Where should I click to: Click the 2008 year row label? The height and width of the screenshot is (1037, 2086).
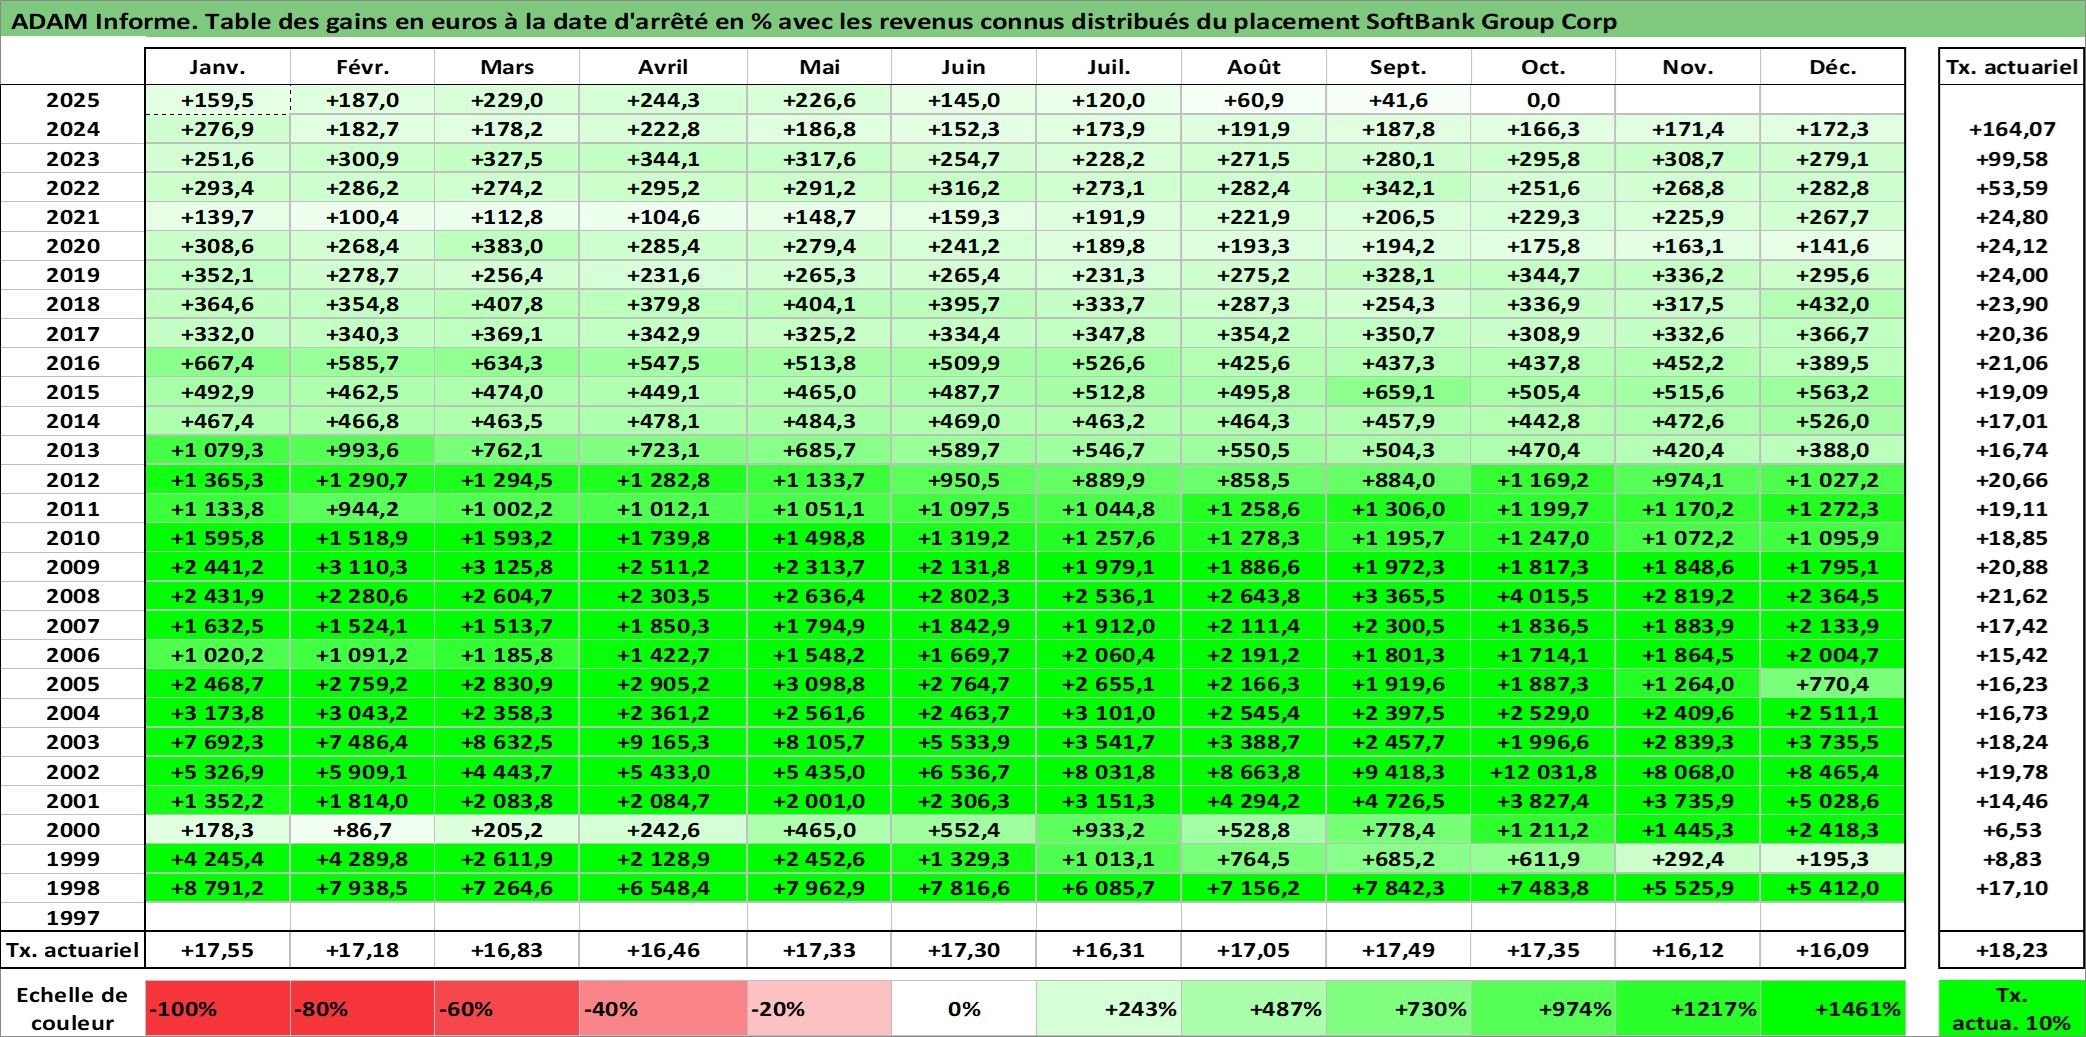[x=72, y=596]
